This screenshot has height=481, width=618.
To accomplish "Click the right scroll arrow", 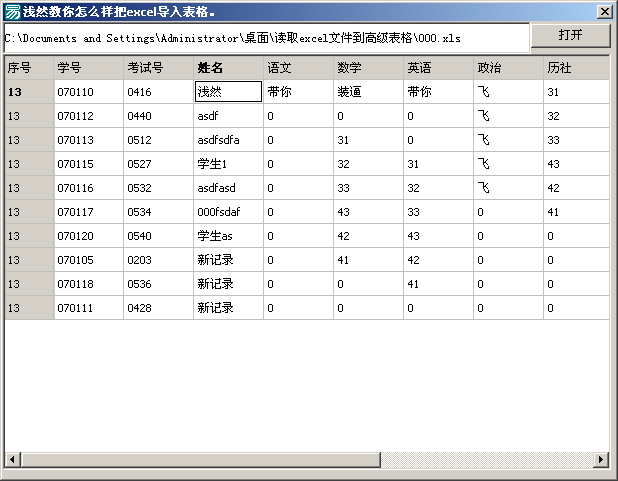I will [601, 459].
